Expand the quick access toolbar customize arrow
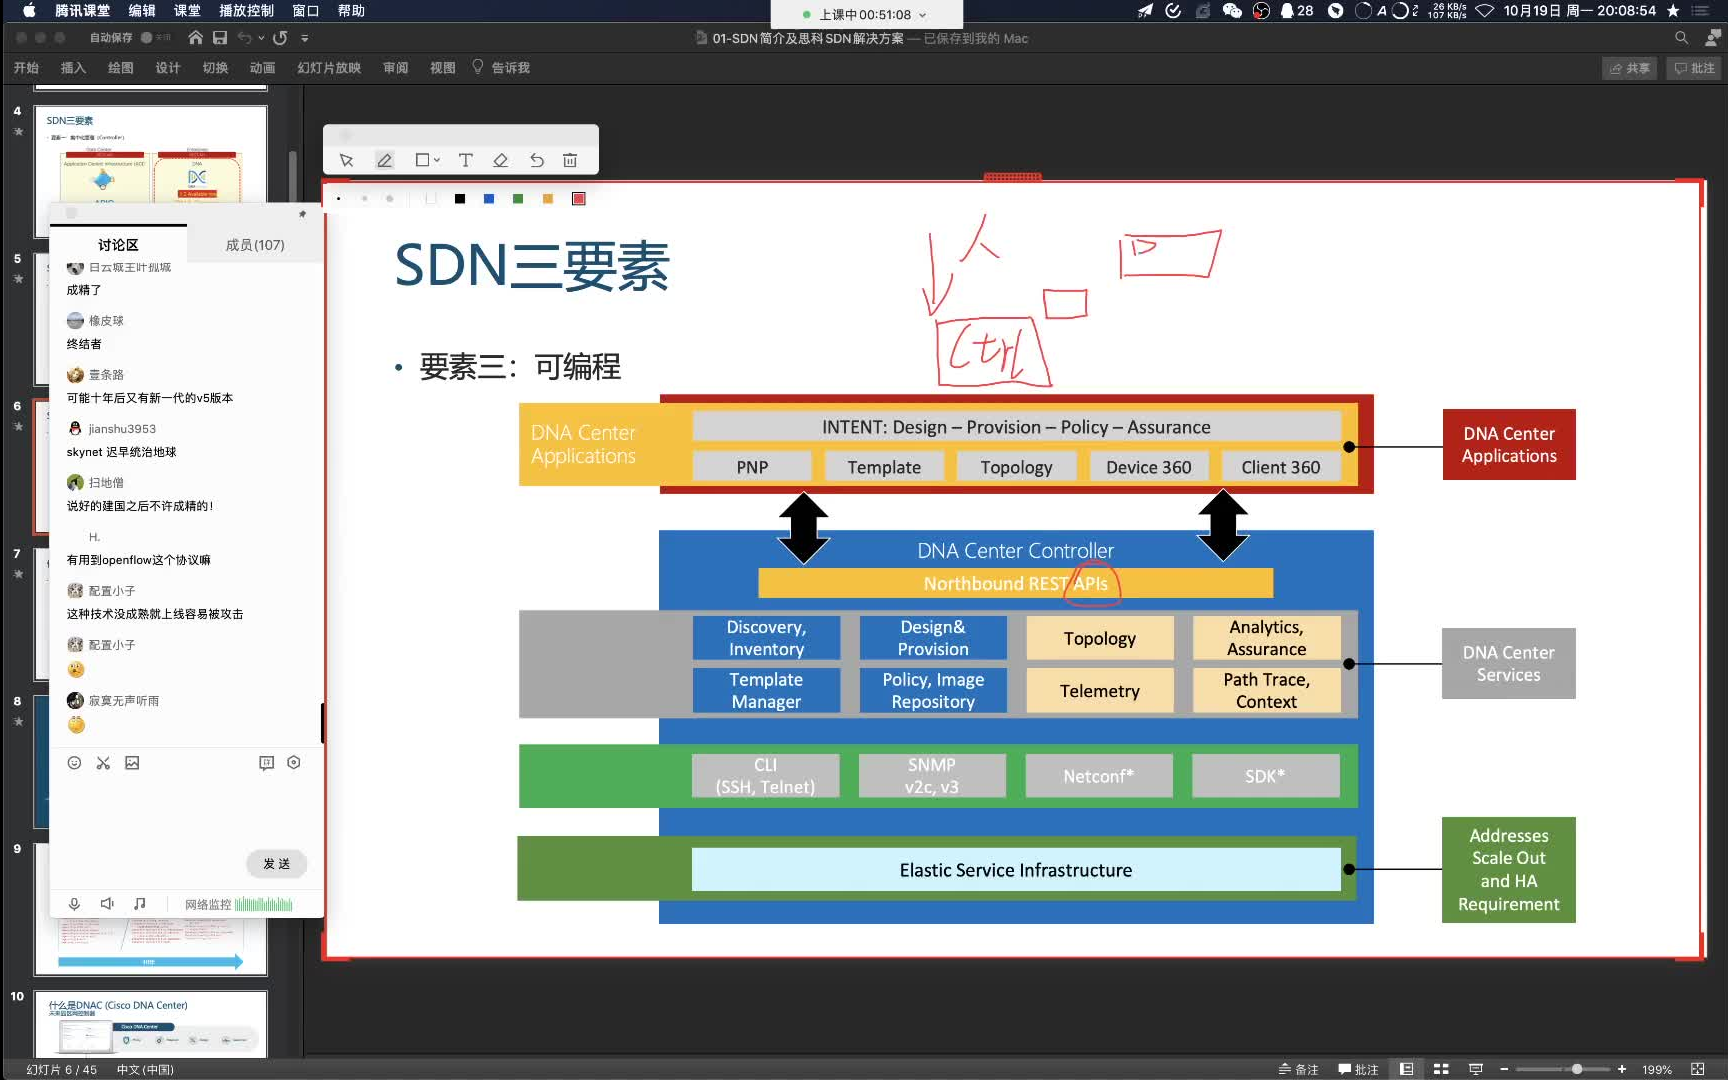Viewport: 1728px width, 1080px height. 305,38
